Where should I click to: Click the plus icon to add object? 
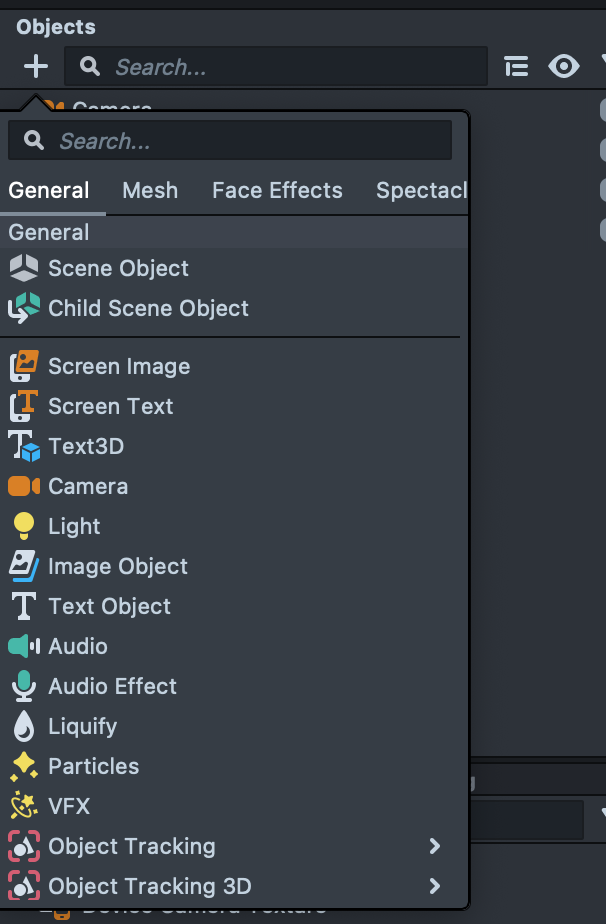36,66
